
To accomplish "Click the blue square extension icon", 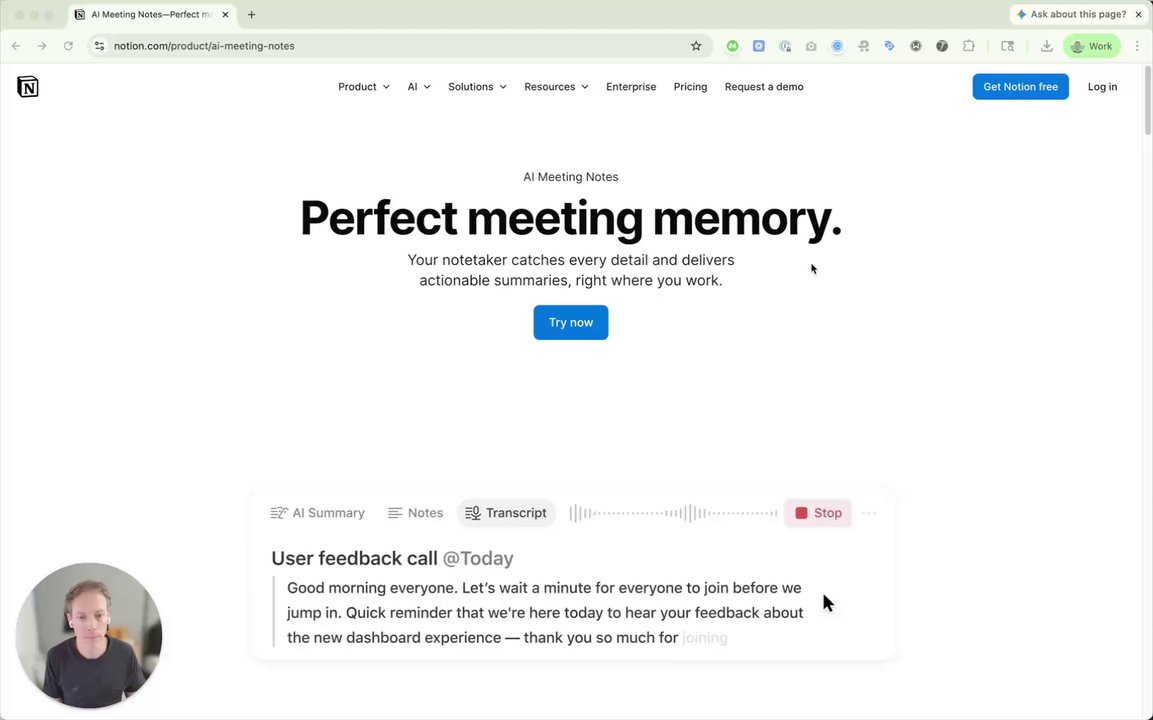I will 759,46.
